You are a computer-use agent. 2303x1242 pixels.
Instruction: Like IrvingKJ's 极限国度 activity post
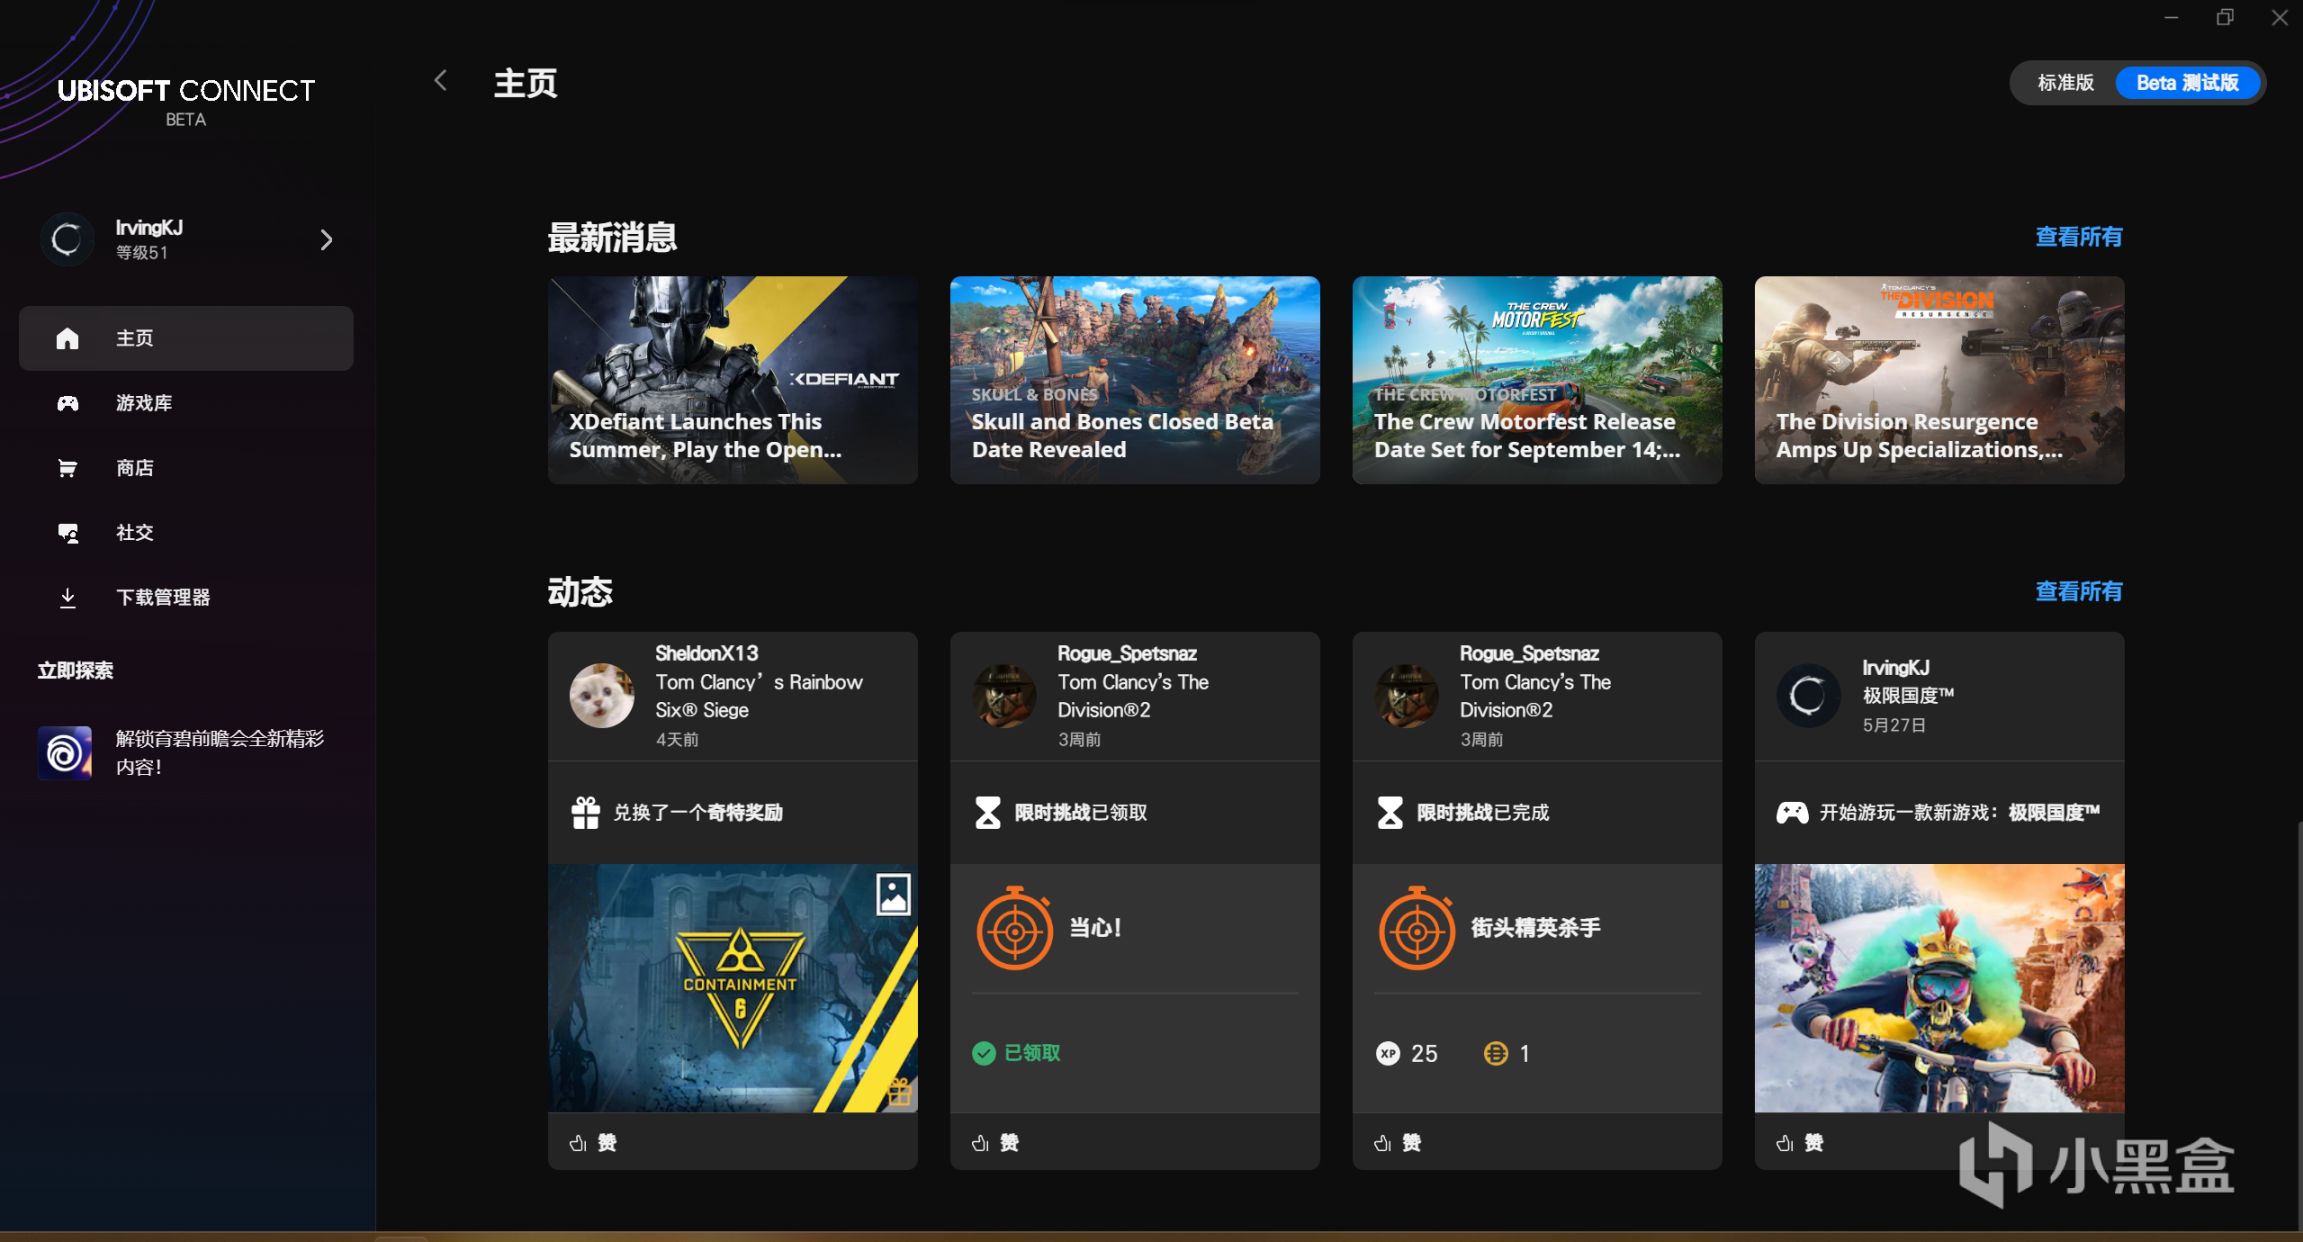(1800, 1142)
